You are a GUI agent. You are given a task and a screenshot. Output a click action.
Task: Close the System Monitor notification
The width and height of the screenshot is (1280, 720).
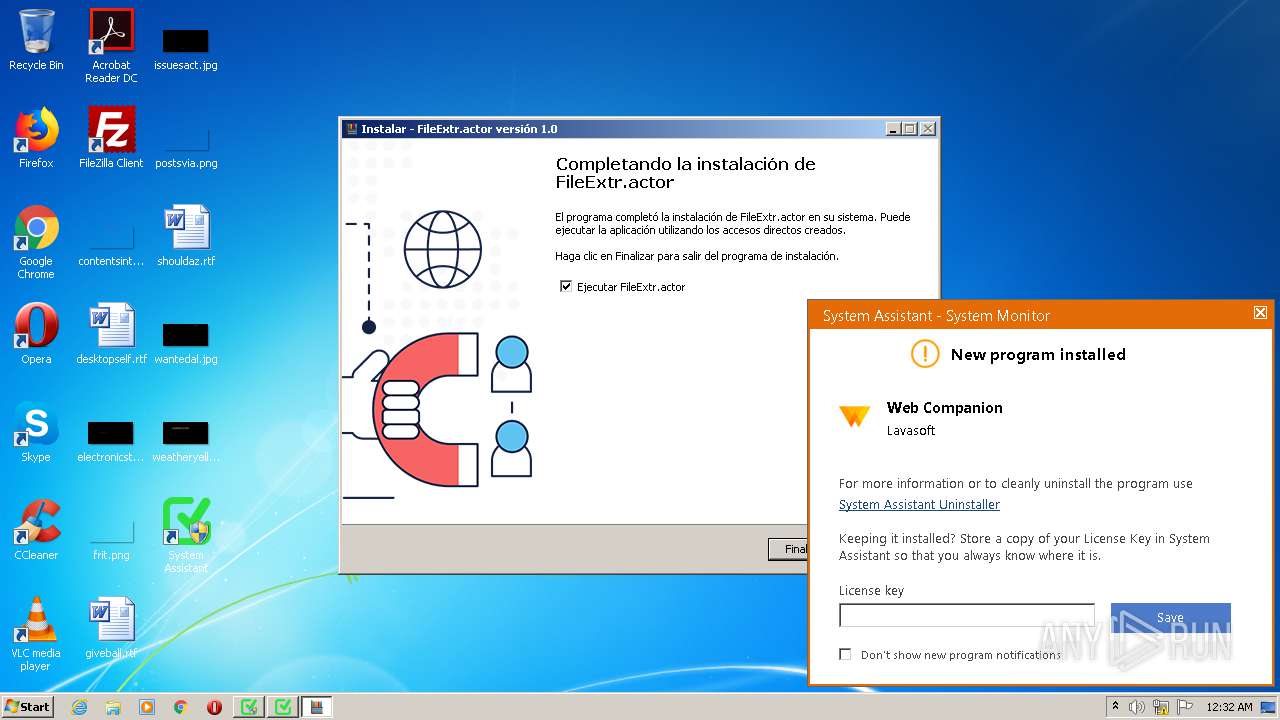pos(1260,313)
